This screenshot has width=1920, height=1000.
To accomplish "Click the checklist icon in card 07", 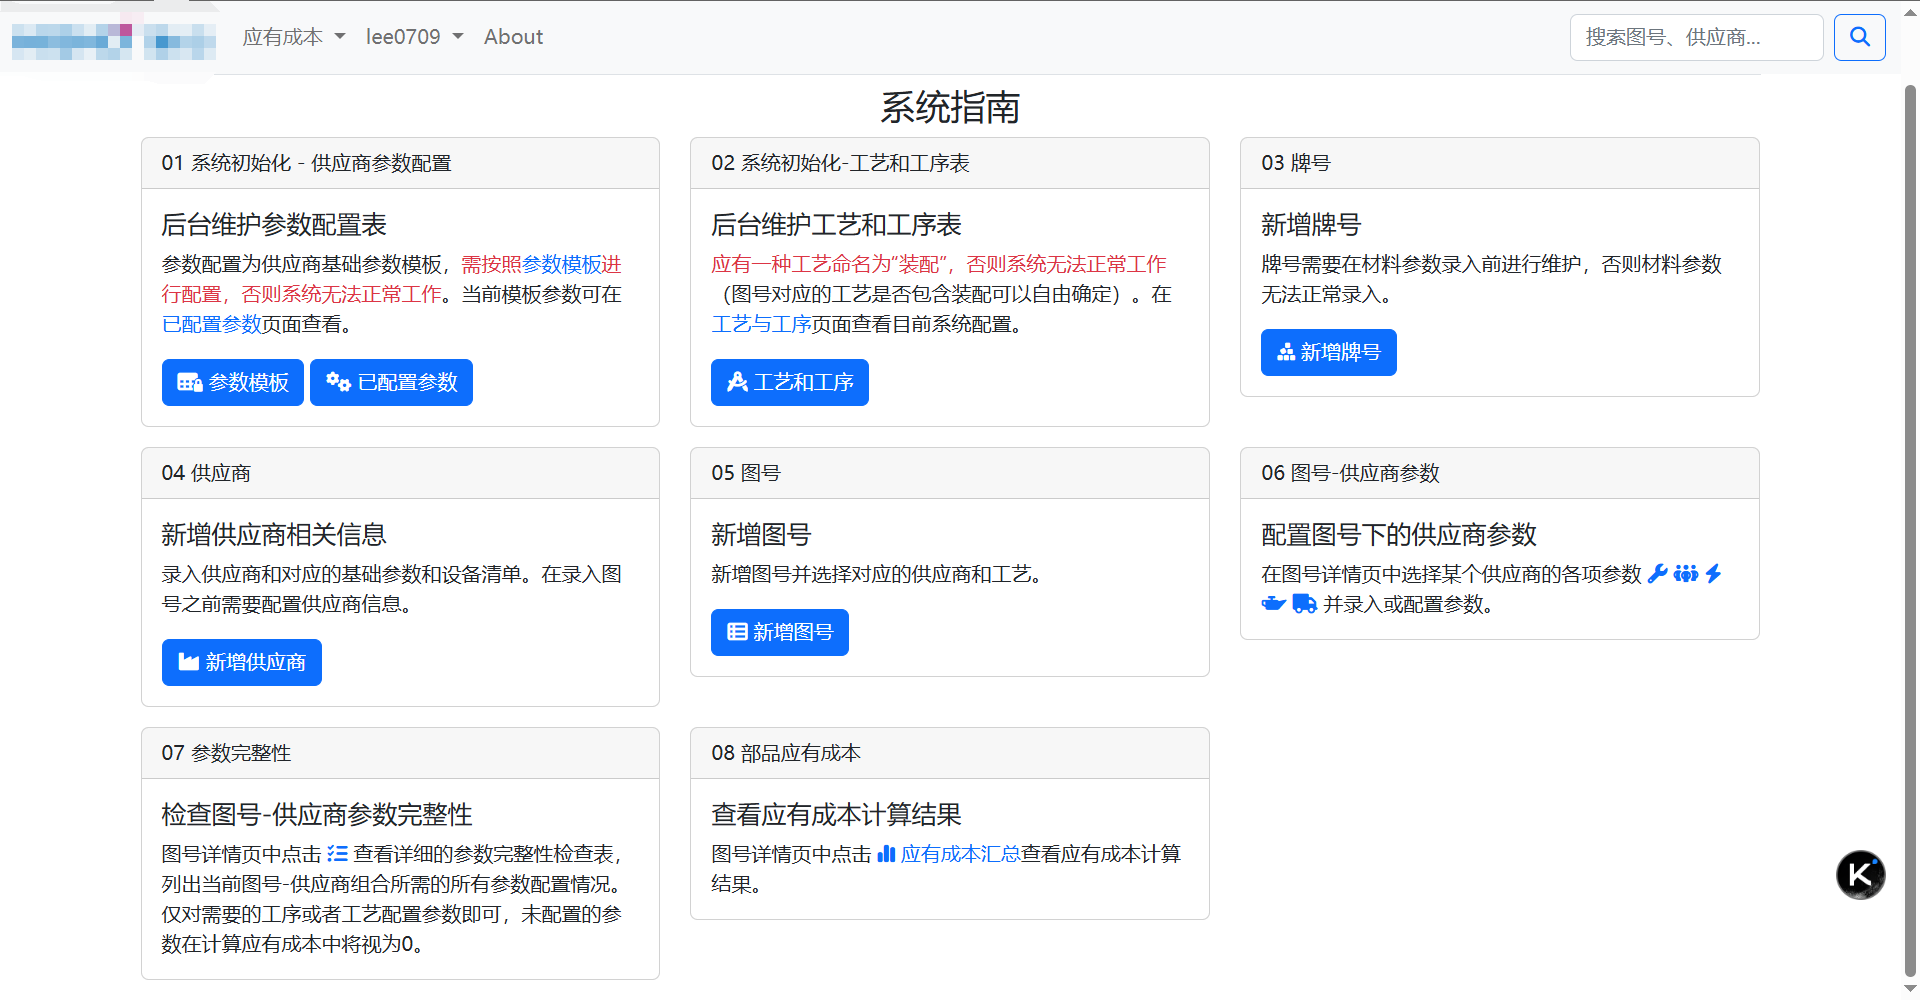I will [337, 853].
